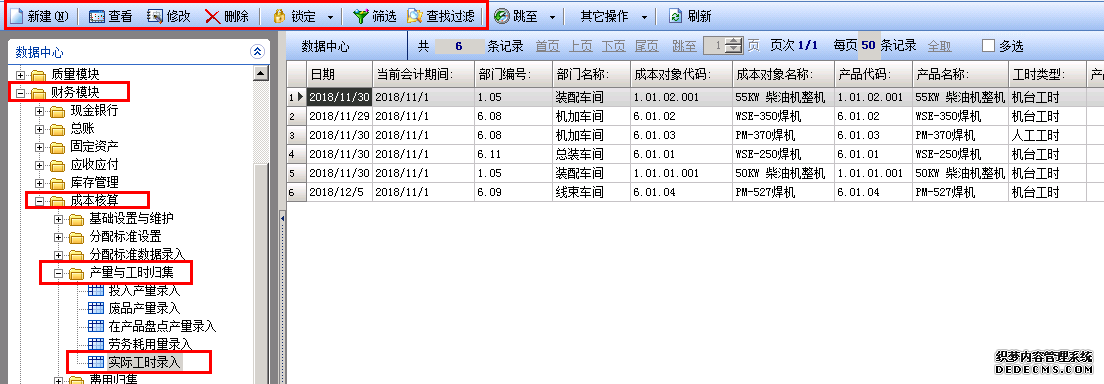Screen dimensions: 1104x384
Task: Click the 筛选 filter funnel icon
Action: (x=360, y=16)
